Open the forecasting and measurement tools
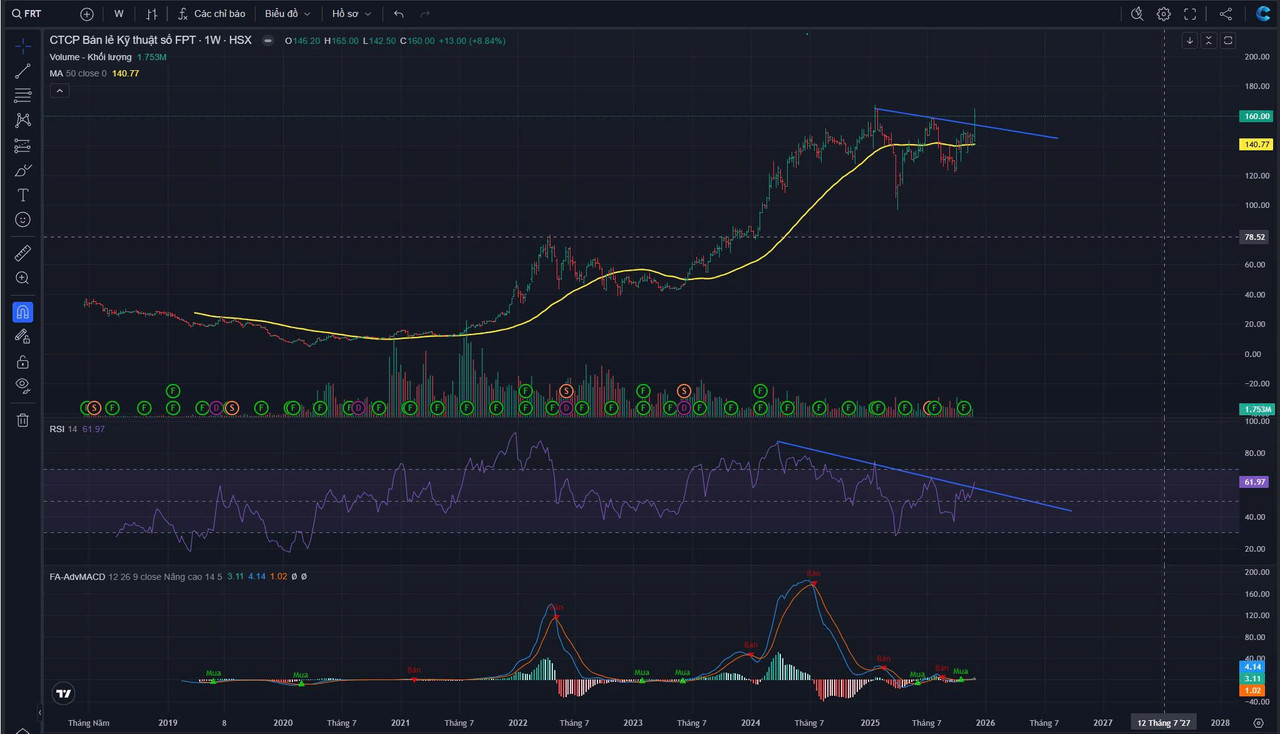 tap(22, 145)
